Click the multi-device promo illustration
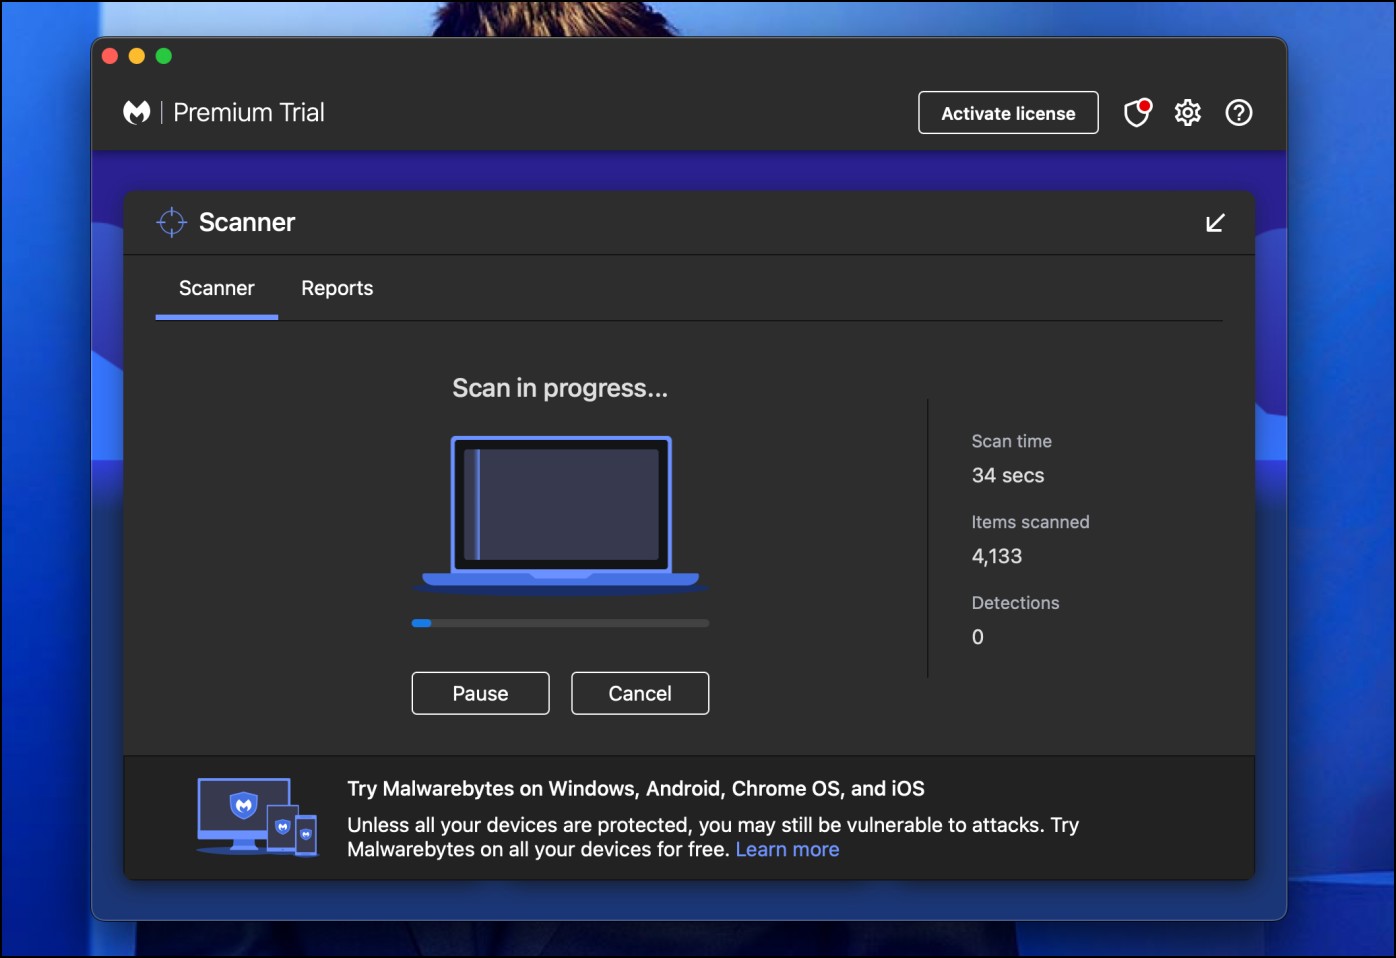The height and width of the screenshot is (958, 1396). coord(257,817)
